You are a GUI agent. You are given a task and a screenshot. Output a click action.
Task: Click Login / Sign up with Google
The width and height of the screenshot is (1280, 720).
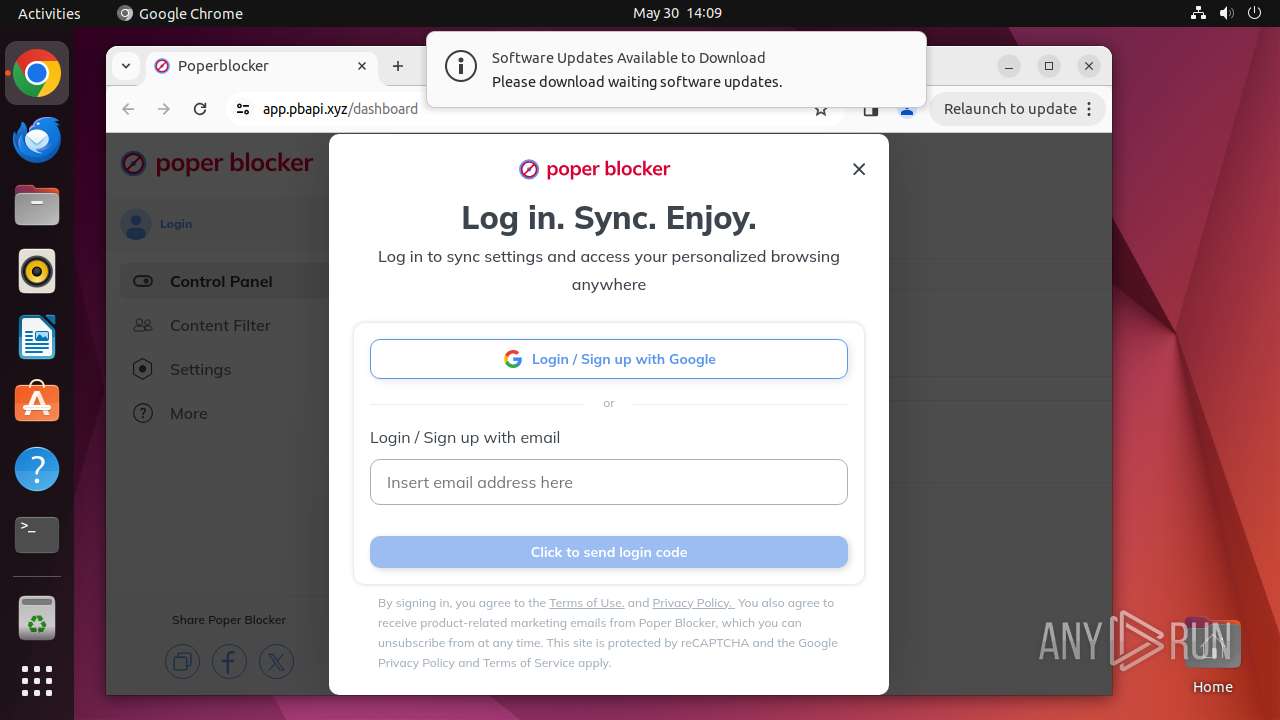click(609, 359)
